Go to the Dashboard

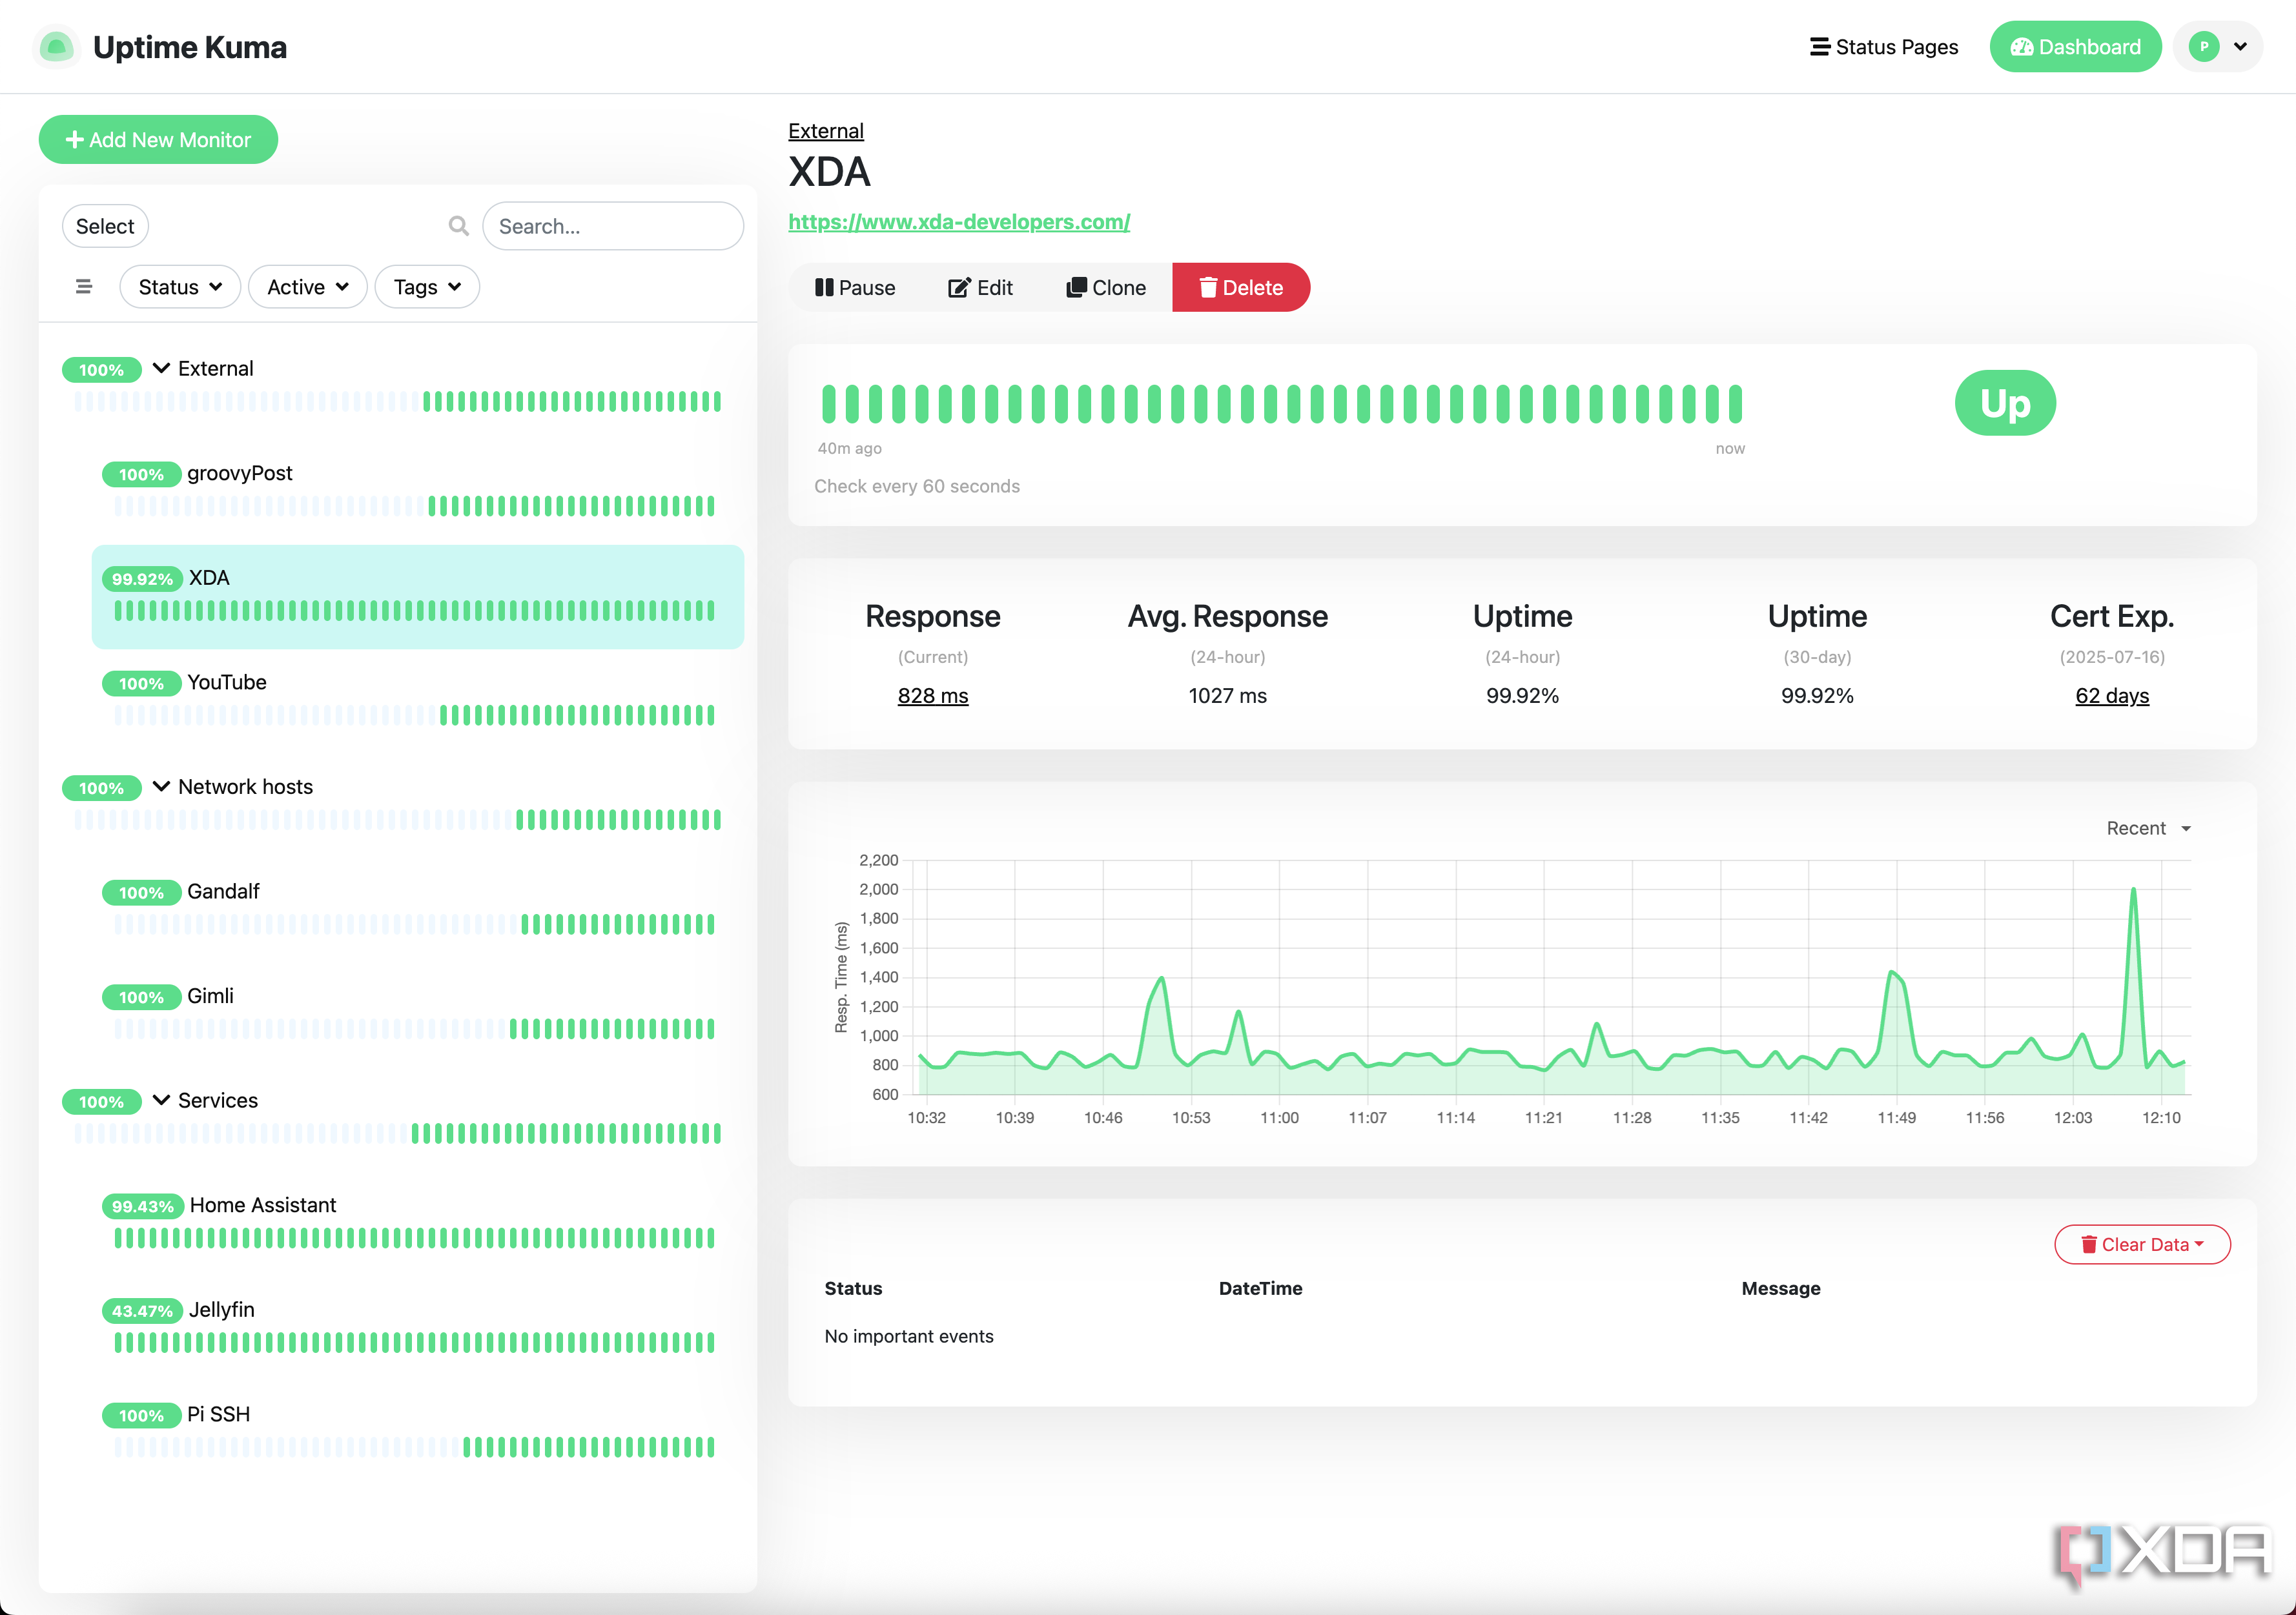[2075, 47]
